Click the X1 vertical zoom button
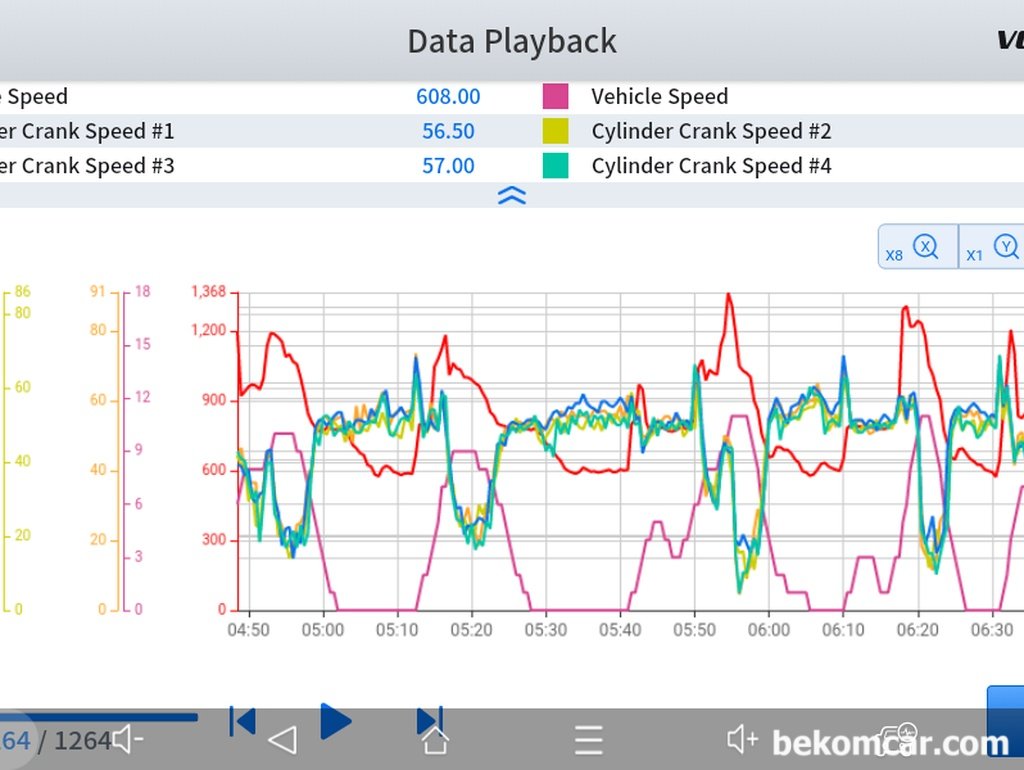This screenshot has height=770, width=1024. point(994,247)
